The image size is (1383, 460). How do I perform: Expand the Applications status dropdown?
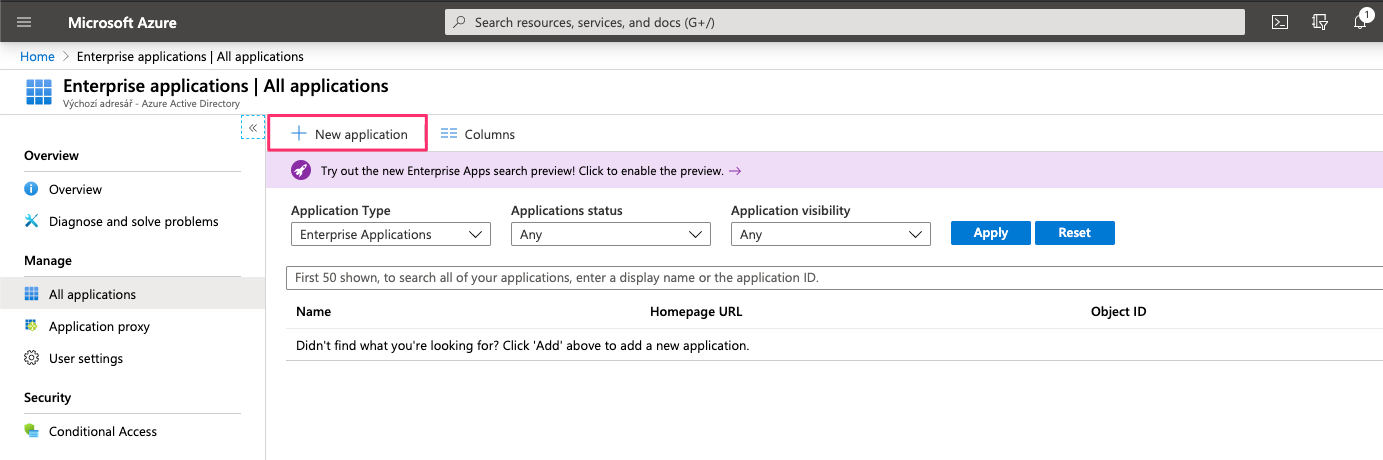(610, 234)
